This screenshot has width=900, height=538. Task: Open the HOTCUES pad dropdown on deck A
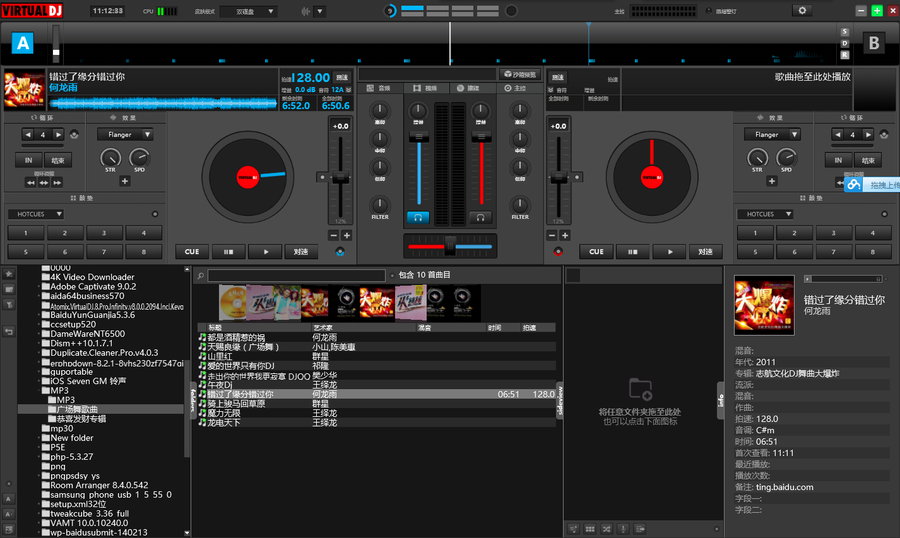pyautogui.click(x=36, y=214)
